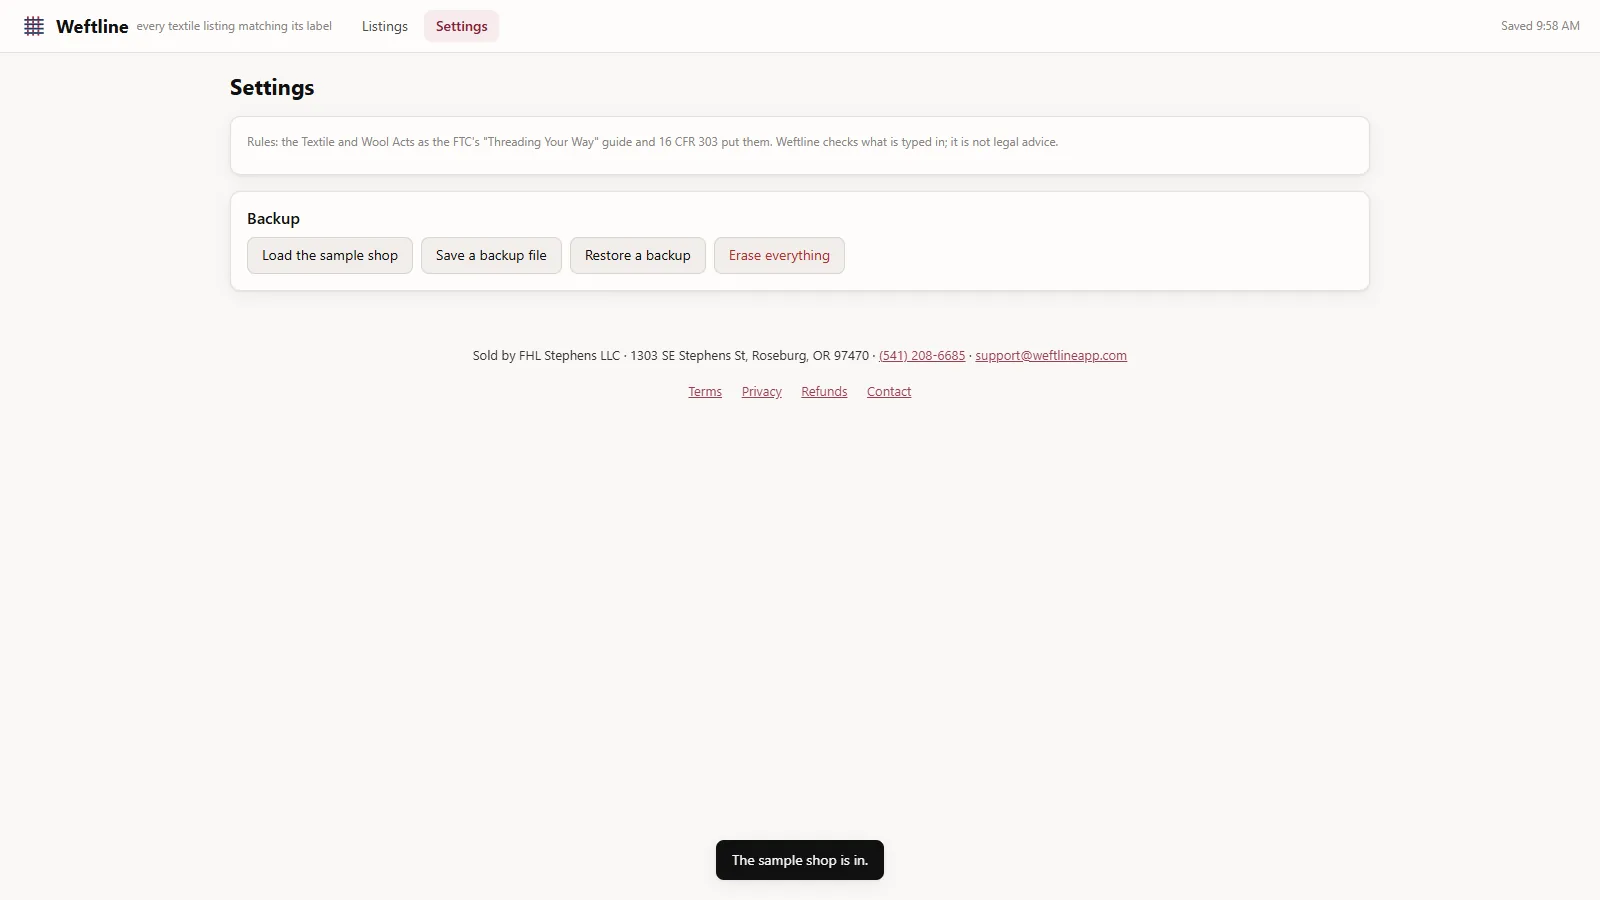The width and height of the screenshot is (1600, 900).
Task: Click the 'Saved 9:58 AM' status text
Action: click(1540, 26)
